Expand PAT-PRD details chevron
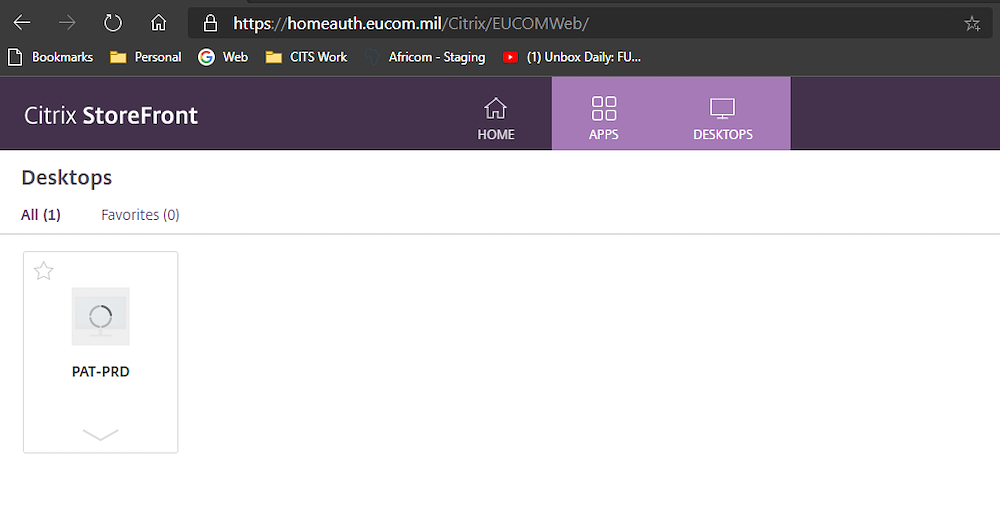This screenshot has width=1000, height=523. pyautogui.click(x=101, y=435)
